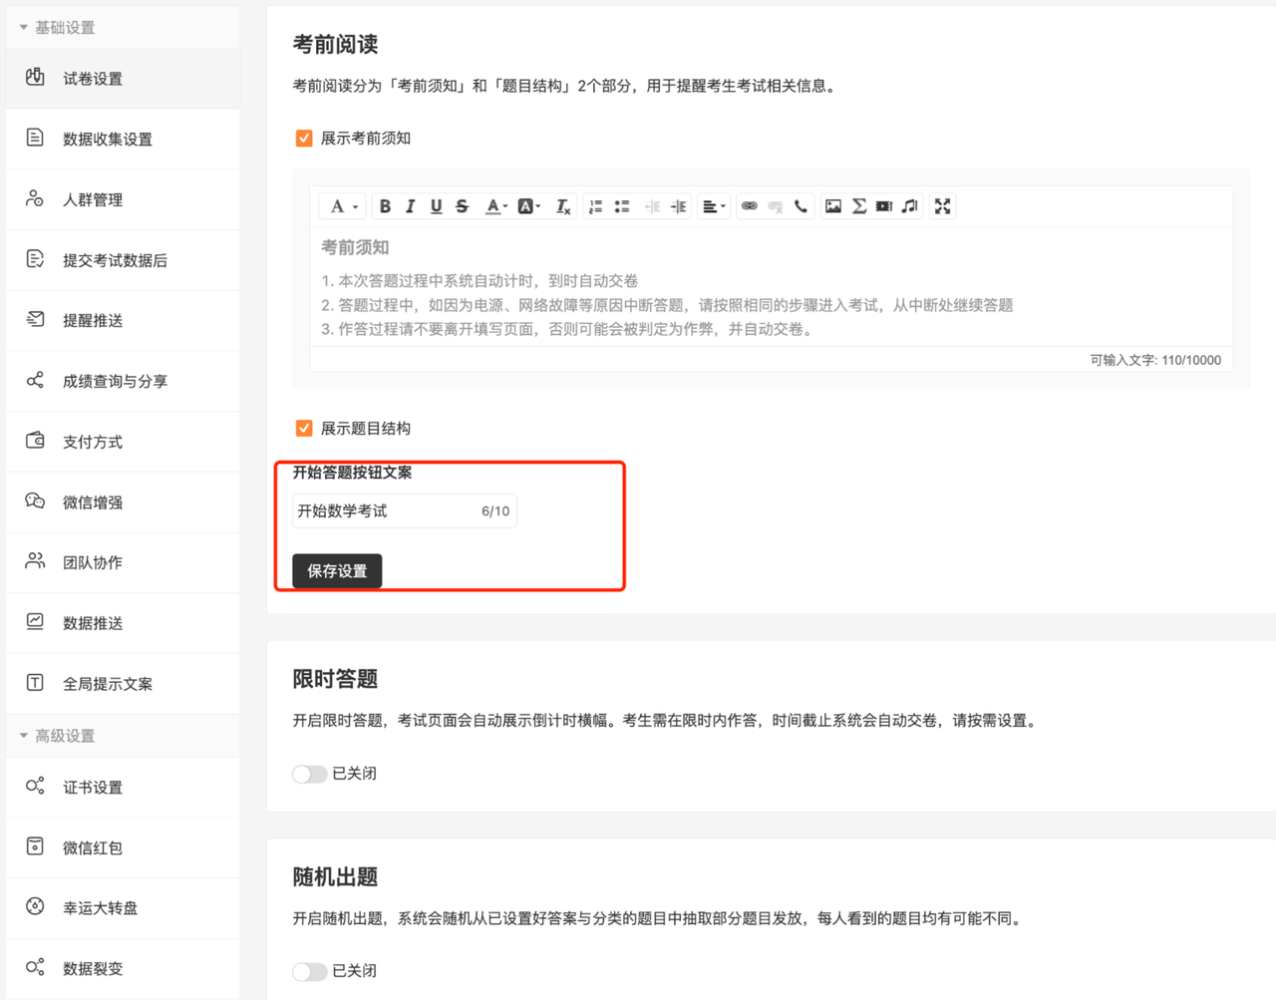Insert an image into the editor

pyautogui.click(x=833, y=206)
